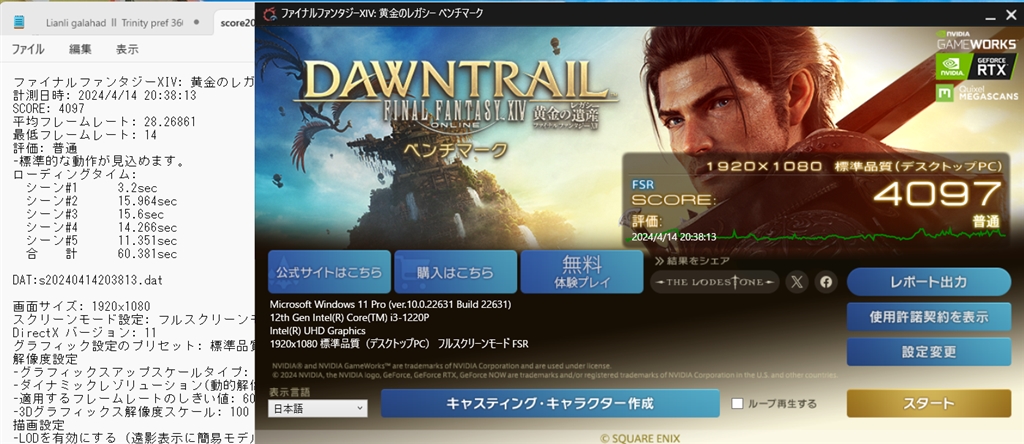
Task: Click the Facebook share icon
Action: point(826,282)
